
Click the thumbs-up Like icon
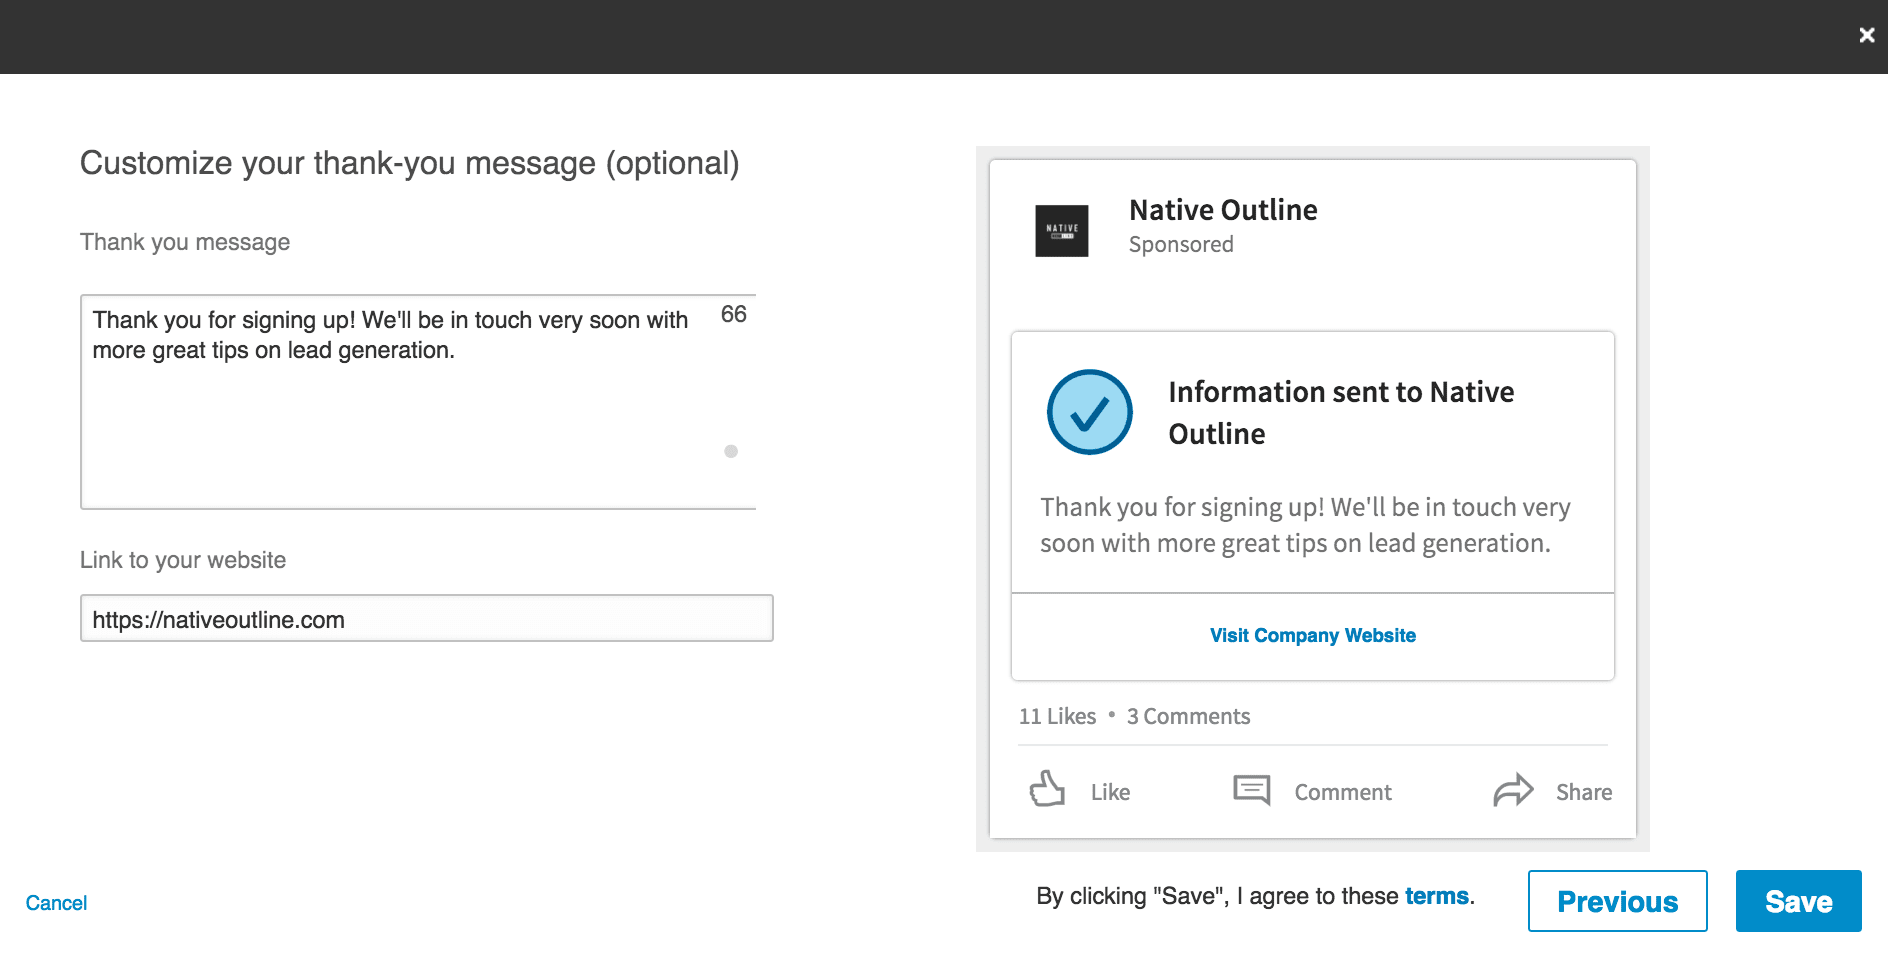[1047, 789]
